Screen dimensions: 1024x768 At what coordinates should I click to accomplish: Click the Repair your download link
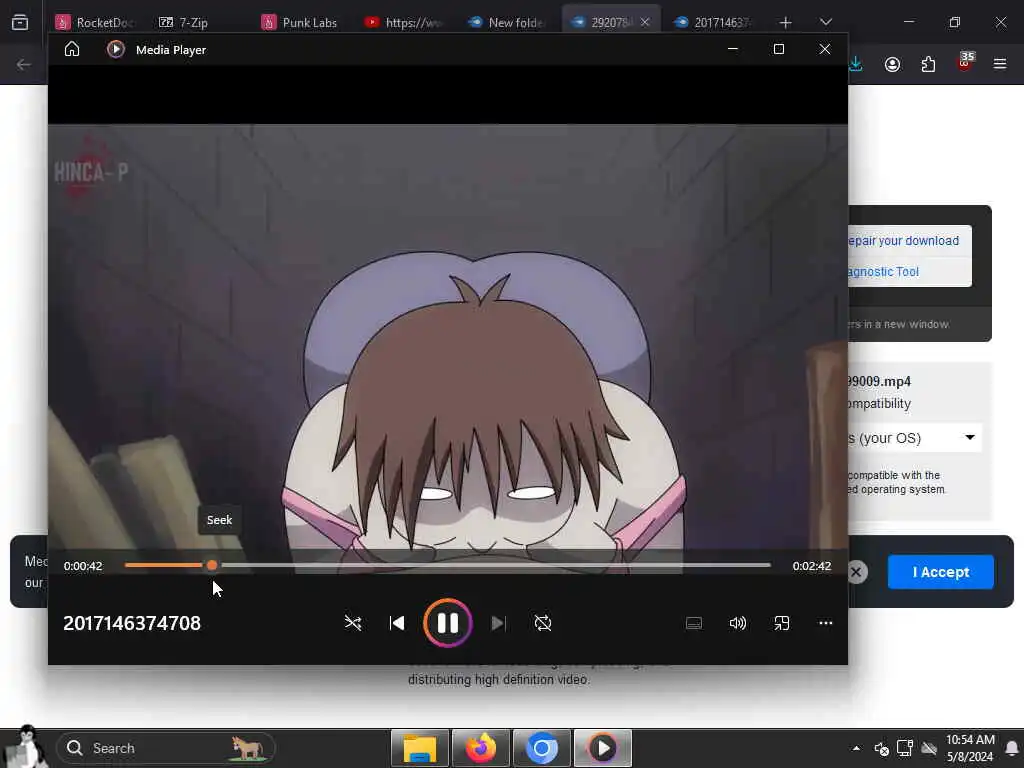(904, 241)
